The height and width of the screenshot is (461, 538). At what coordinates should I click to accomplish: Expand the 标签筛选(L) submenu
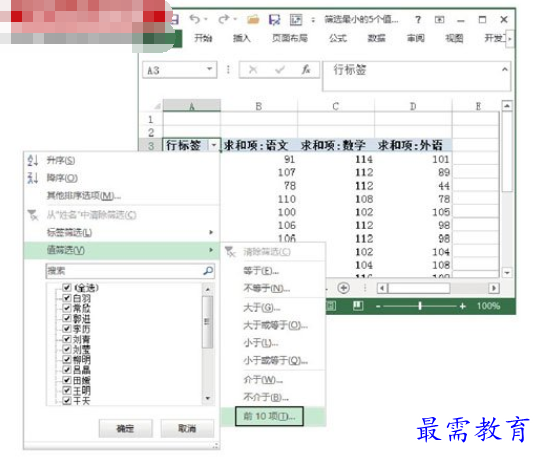point(211,232)
